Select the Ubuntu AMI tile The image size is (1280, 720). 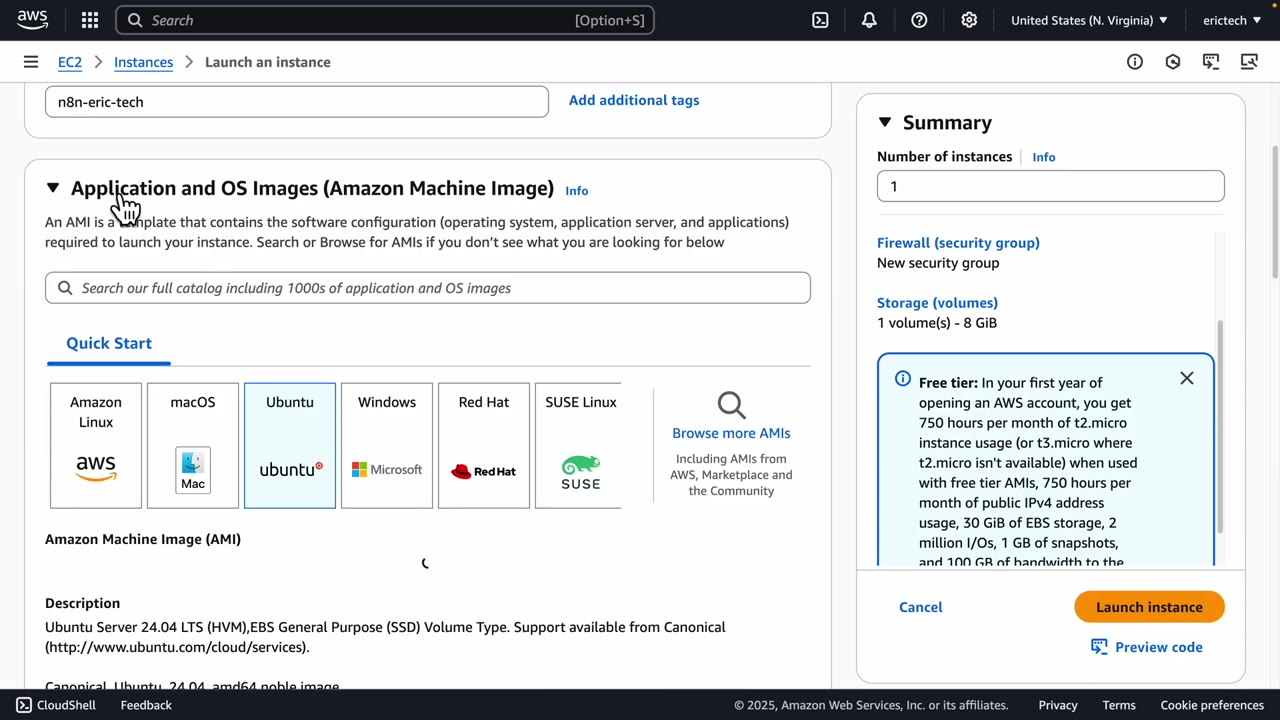point(290,445)
